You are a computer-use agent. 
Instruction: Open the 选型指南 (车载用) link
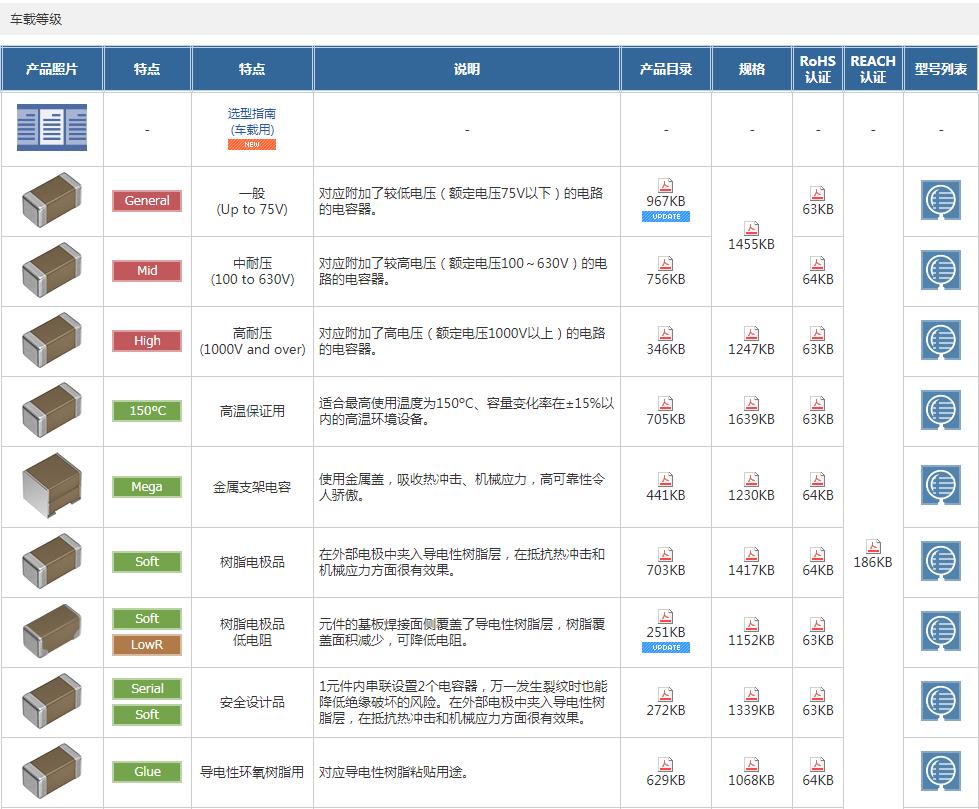click(251, 121)
